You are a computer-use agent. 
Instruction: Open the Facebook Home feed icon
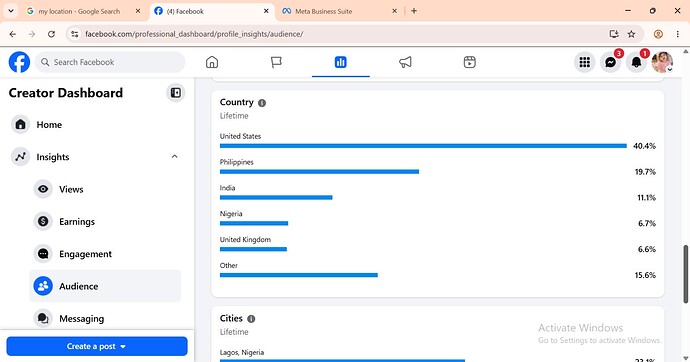[212, 62]
